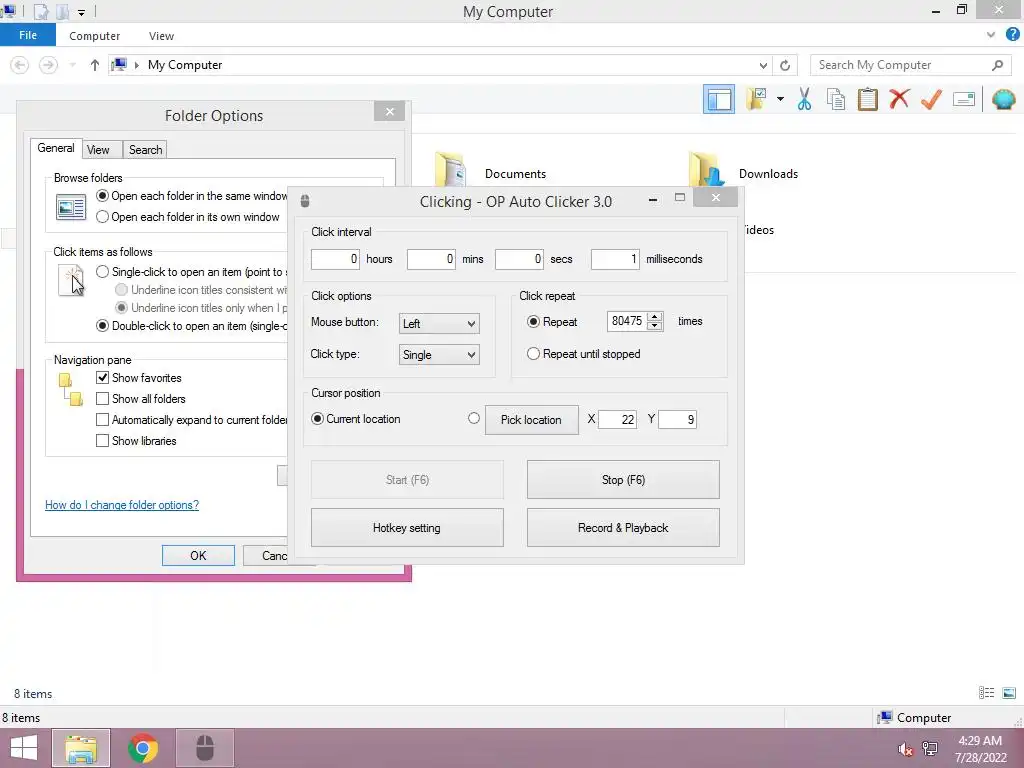This screenshot has width=1024, height=768.
Task: Select Current location cursor option
Action: pos(317,419)
